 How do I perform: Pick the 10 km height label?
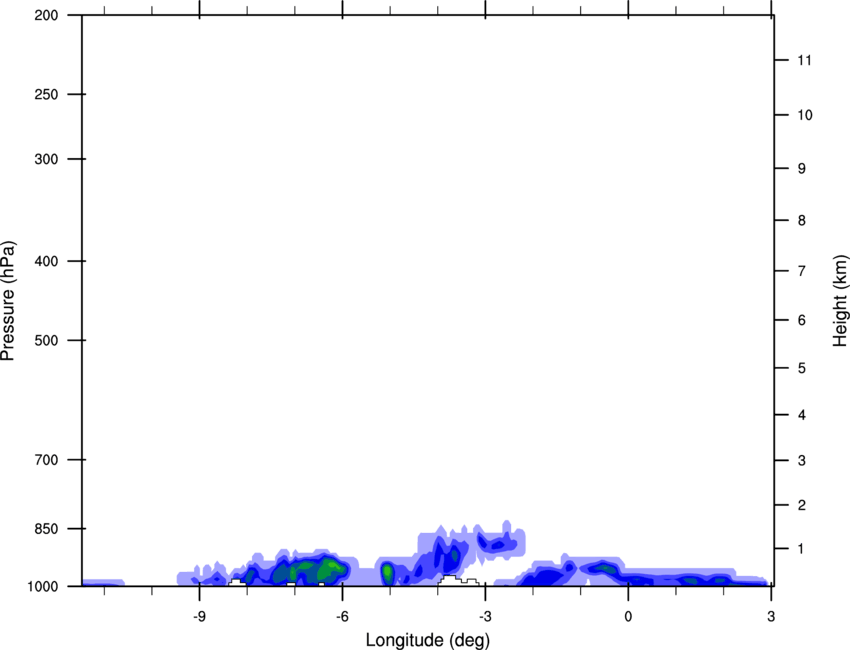[805, 115]
